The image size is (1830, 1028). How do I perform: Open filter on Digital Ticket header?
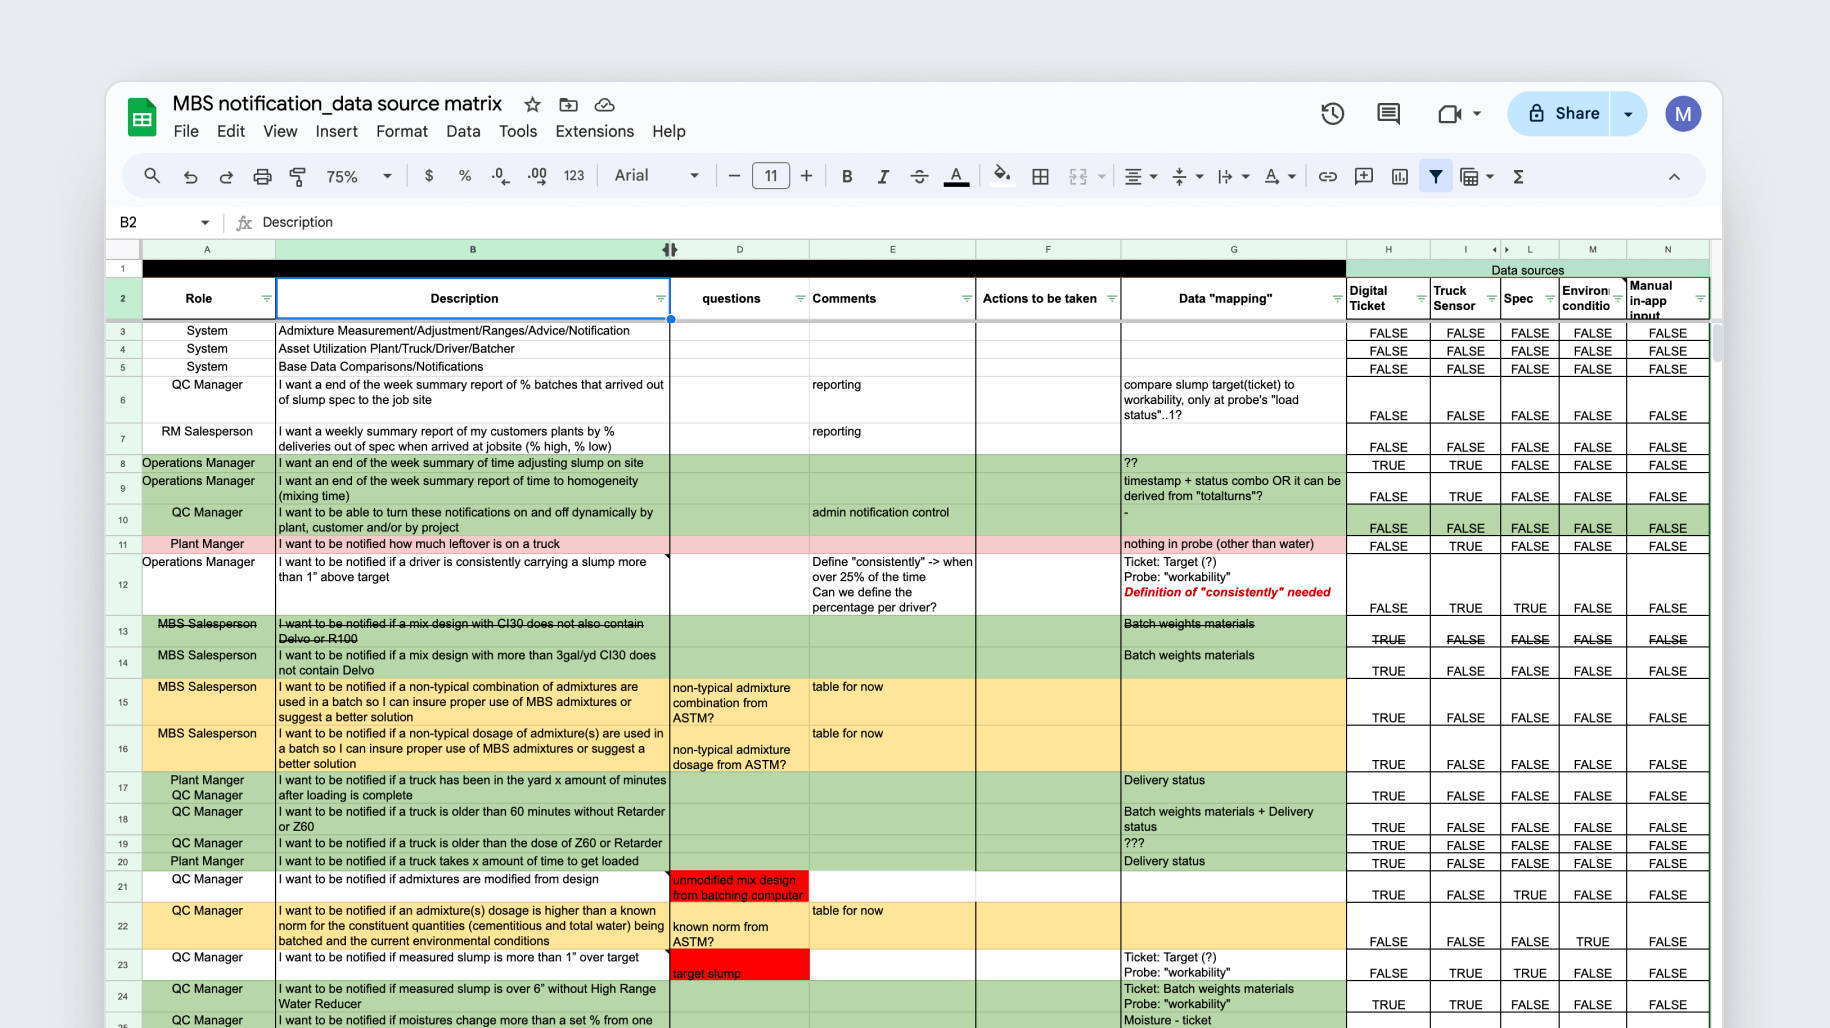click(1421, 299)
